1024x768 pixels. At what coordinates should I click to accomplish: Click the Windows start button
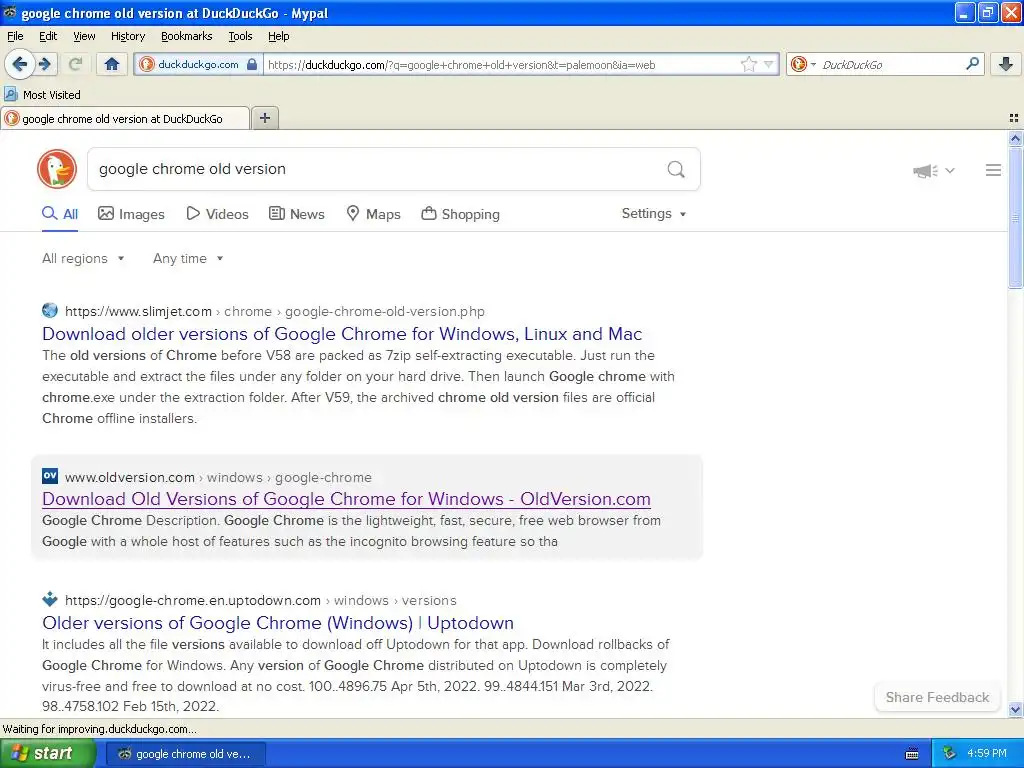47,754
